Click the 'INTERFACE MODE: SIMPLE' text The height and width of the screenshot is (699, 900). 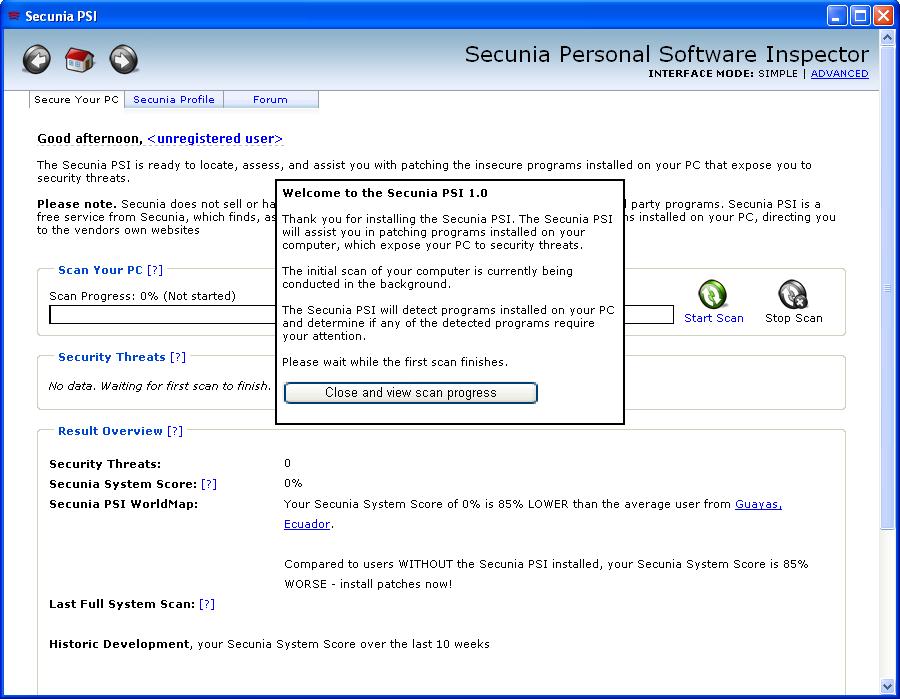click(723, 73)
